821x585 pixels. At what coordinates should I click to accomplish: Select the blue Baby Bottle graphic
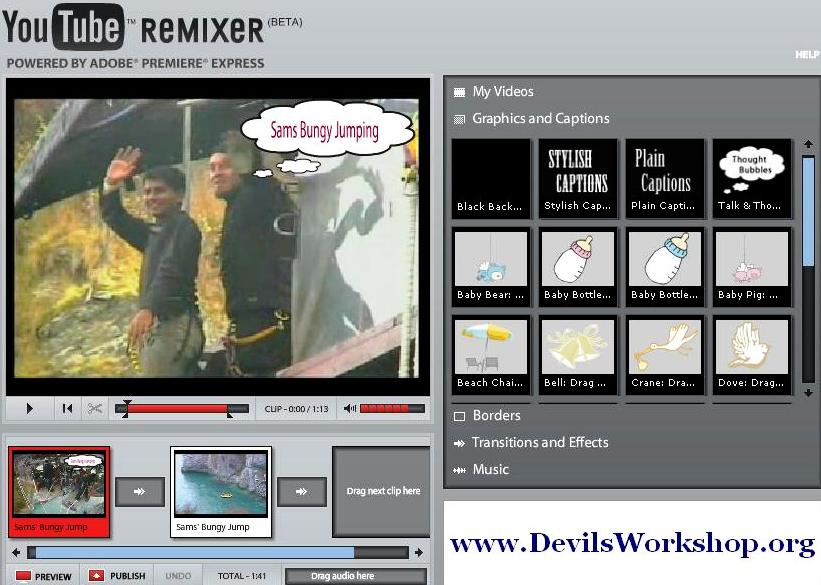pyautogui.click(x=664, y=267)
